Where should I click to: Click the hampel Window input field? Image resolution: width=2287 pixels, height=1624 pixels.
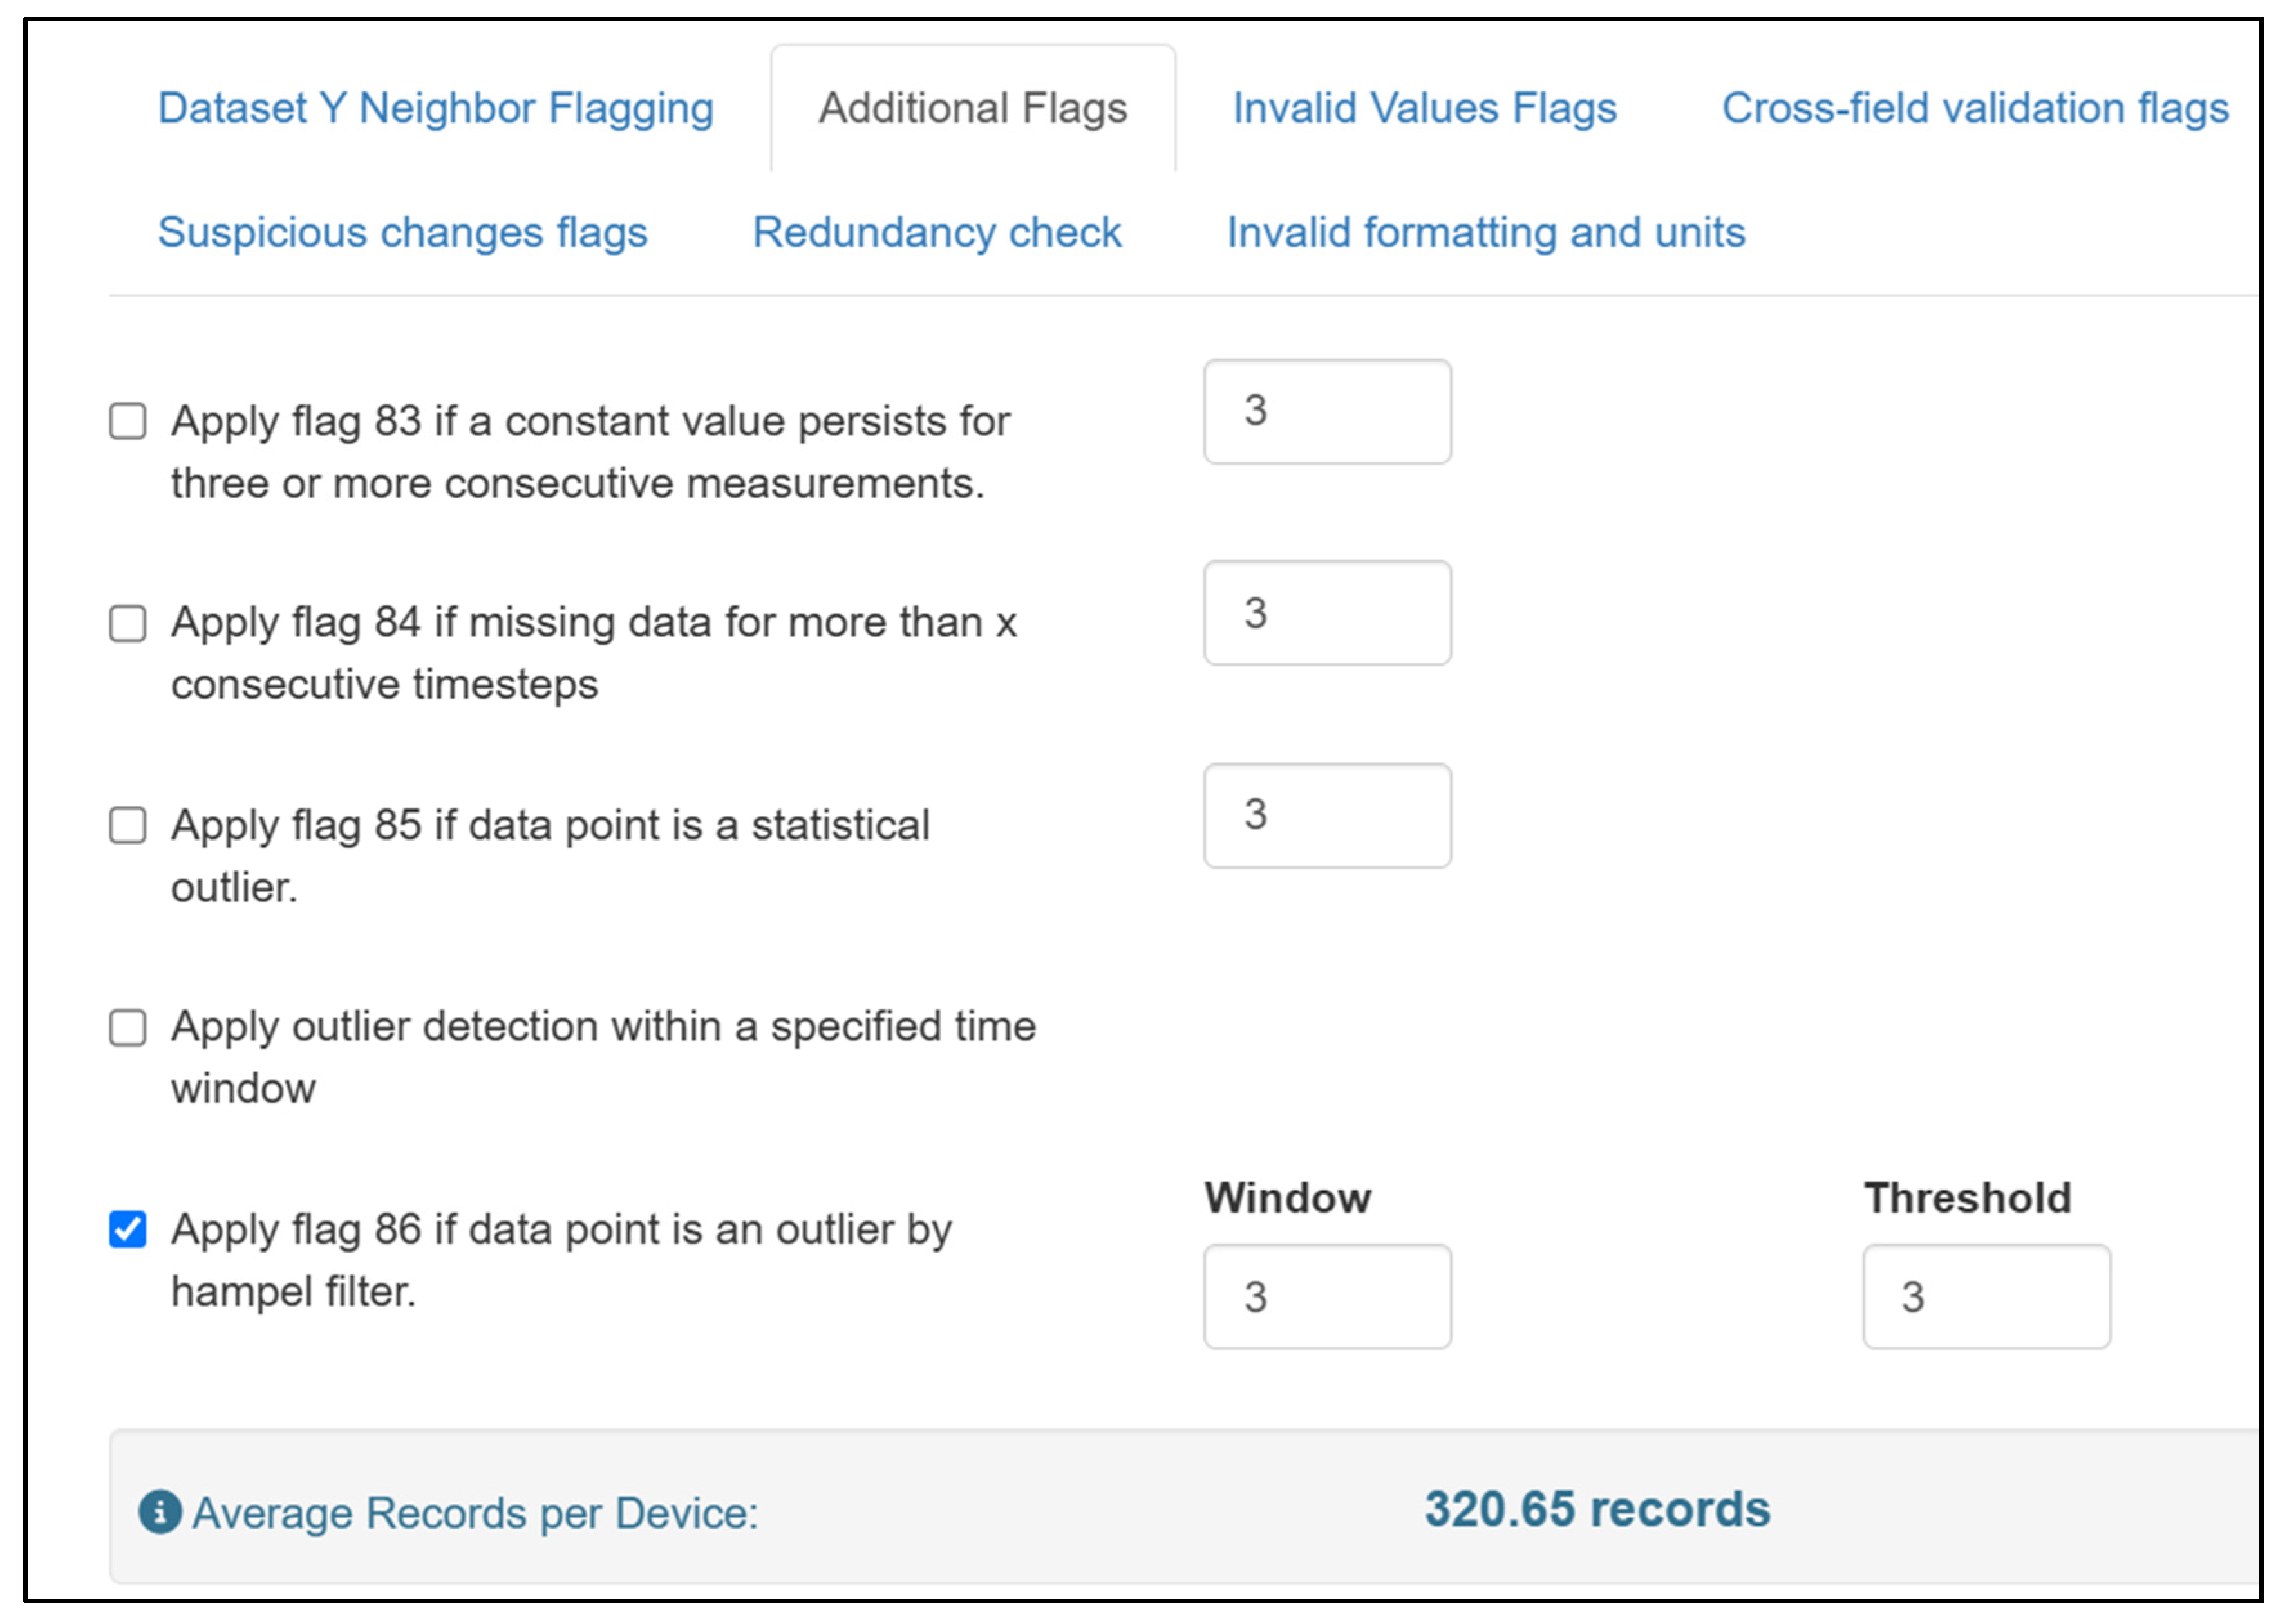1327,1296
